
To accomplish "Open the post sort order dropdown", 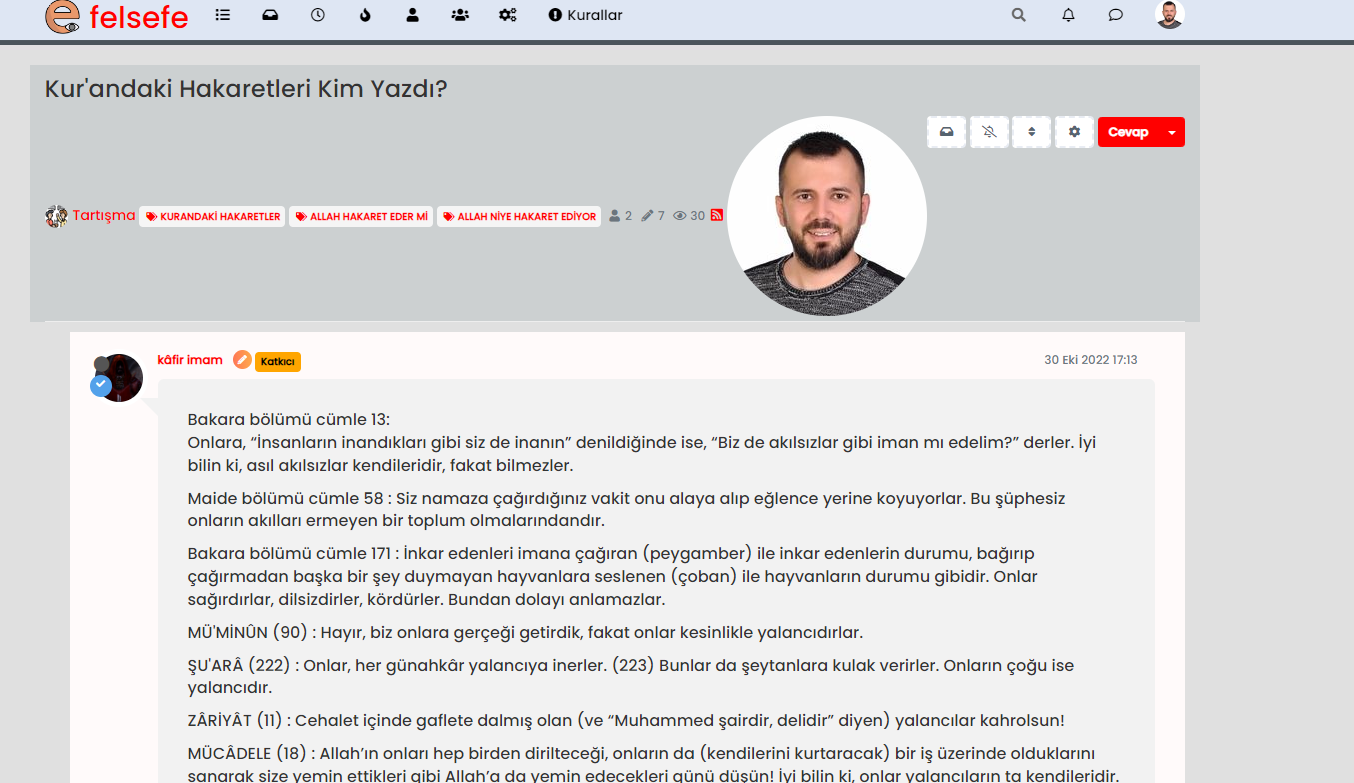I will (1032, 132).
